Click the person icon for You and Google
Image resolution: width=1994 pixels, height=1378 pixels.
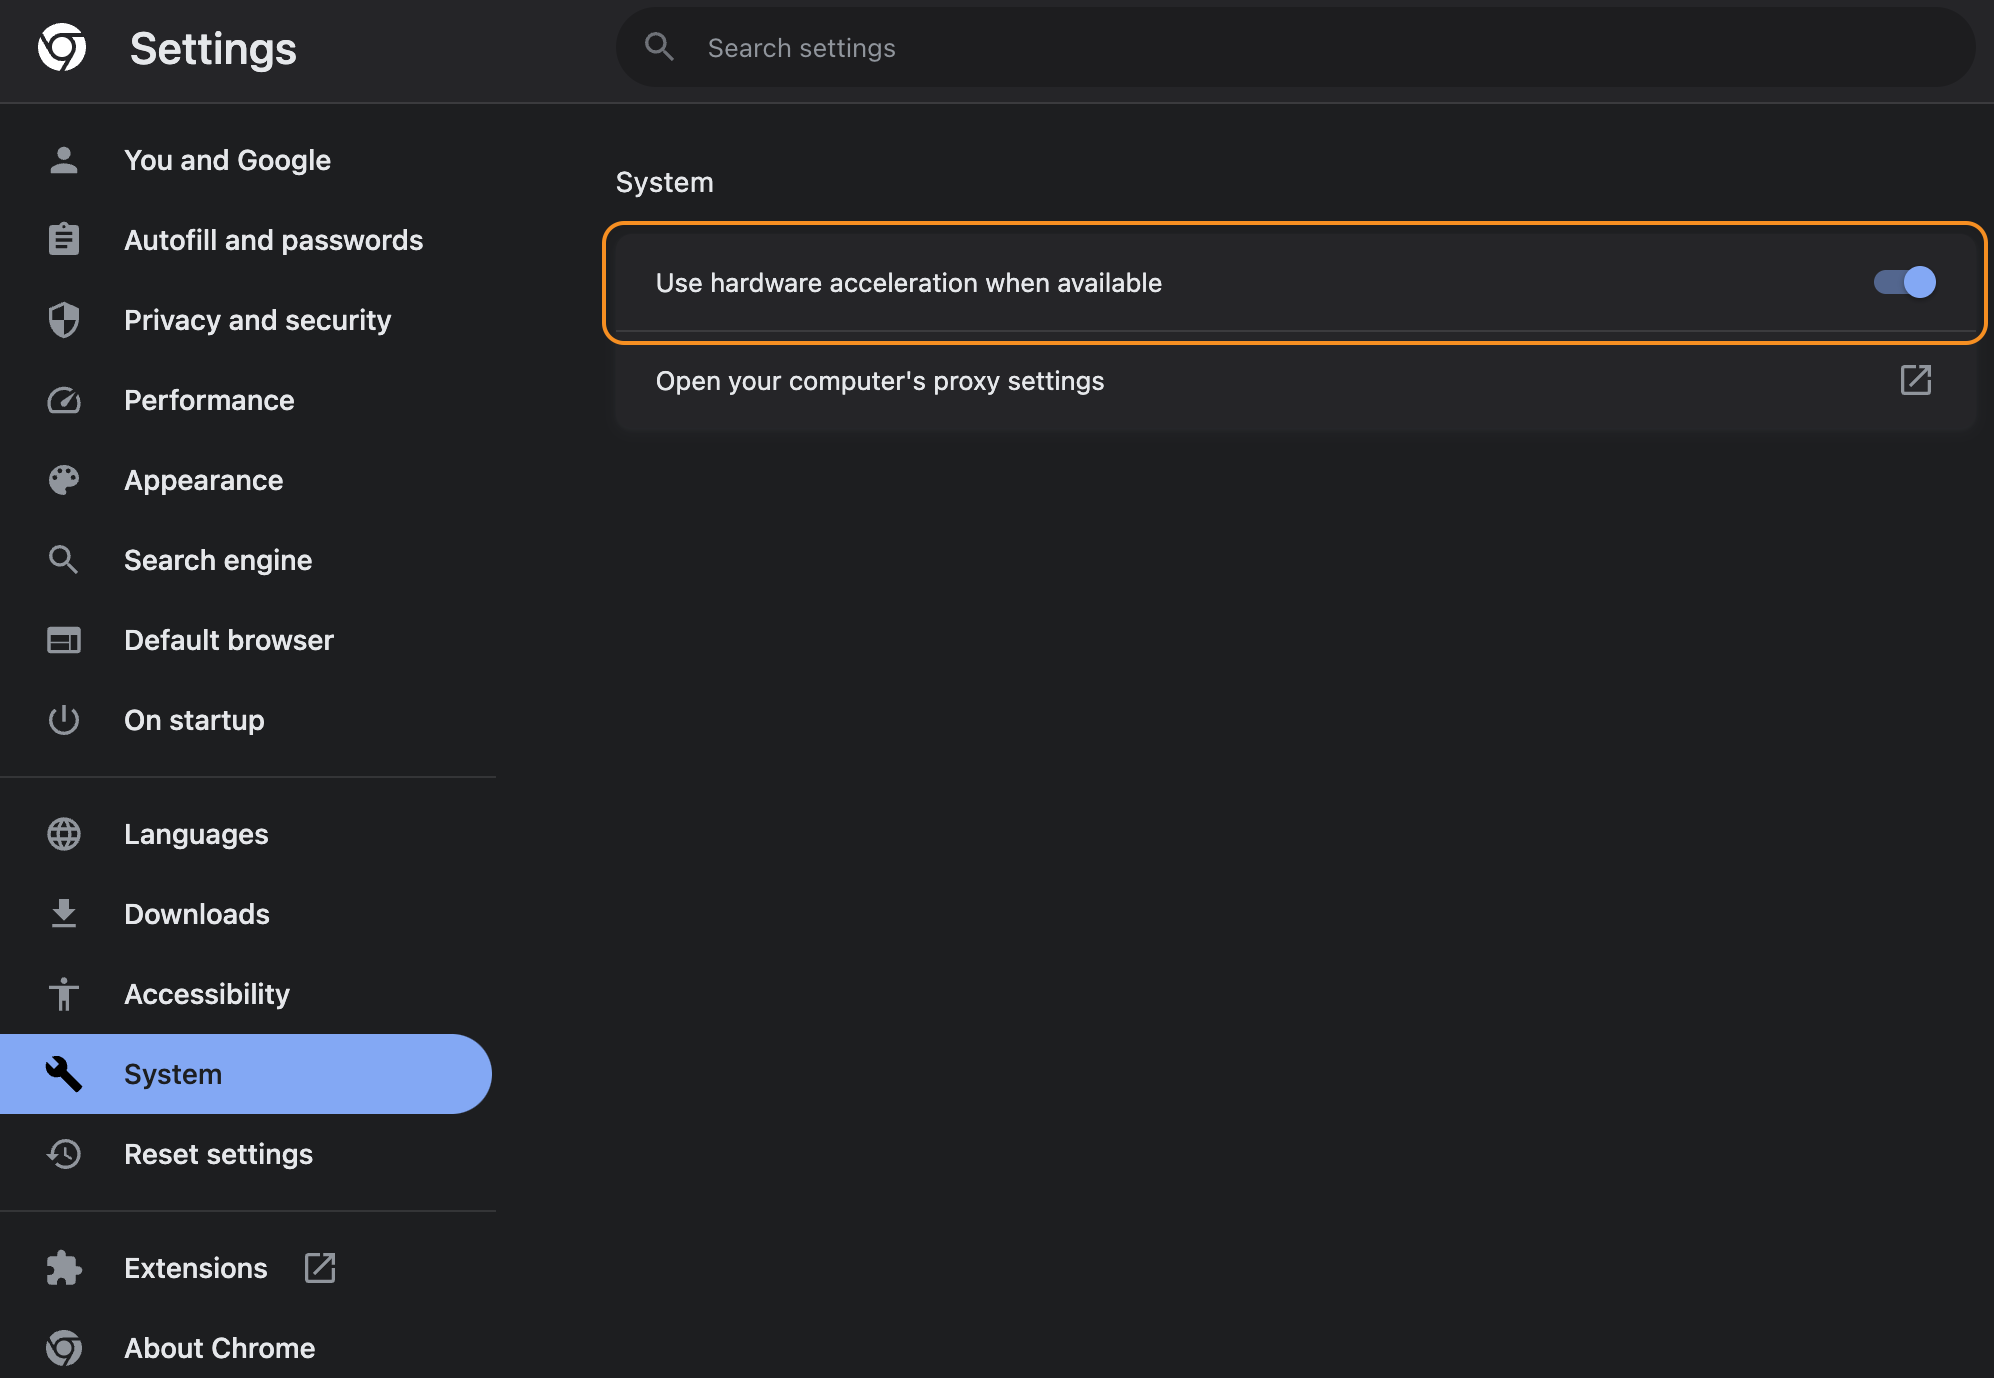(64, 160)
